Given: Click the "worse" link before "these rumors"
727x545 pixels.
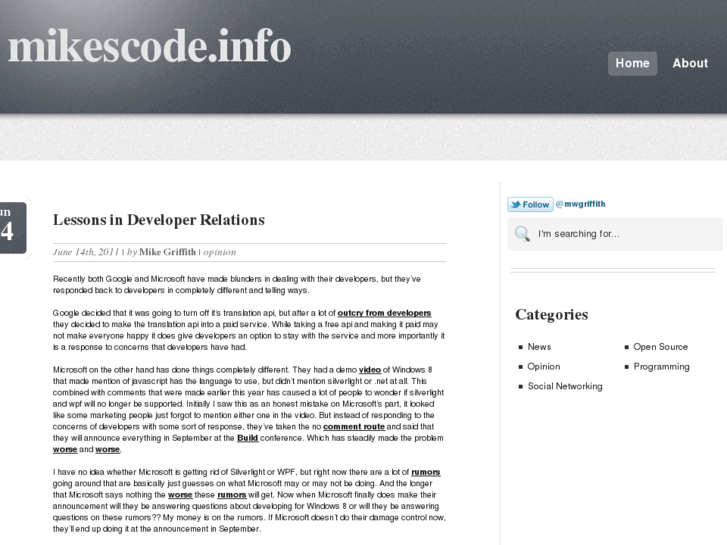Looking at the screenshot, I should coord(180,495).
